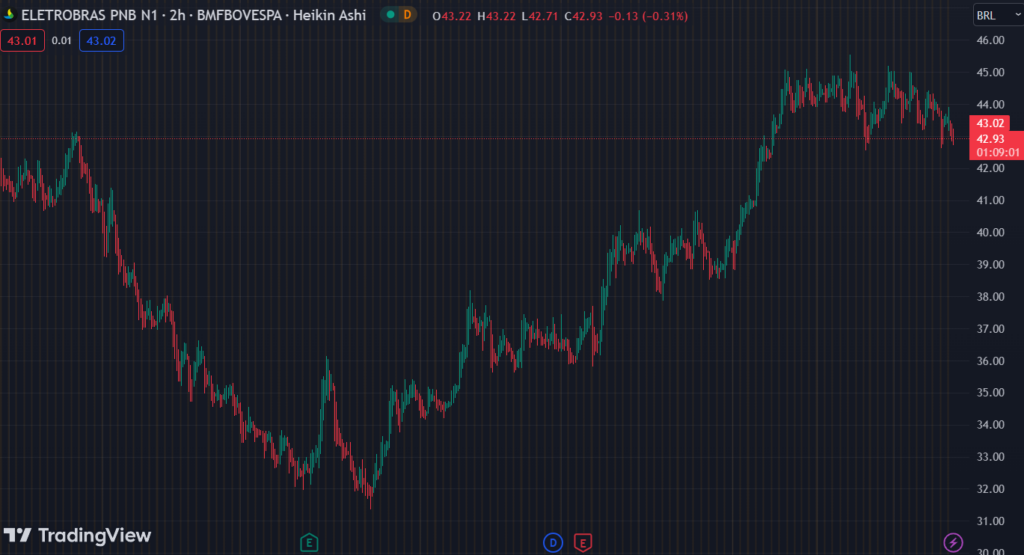Click the 35.00 price axis label
The width and height of the screenshot is (1024, 555).
pos(990,392)
